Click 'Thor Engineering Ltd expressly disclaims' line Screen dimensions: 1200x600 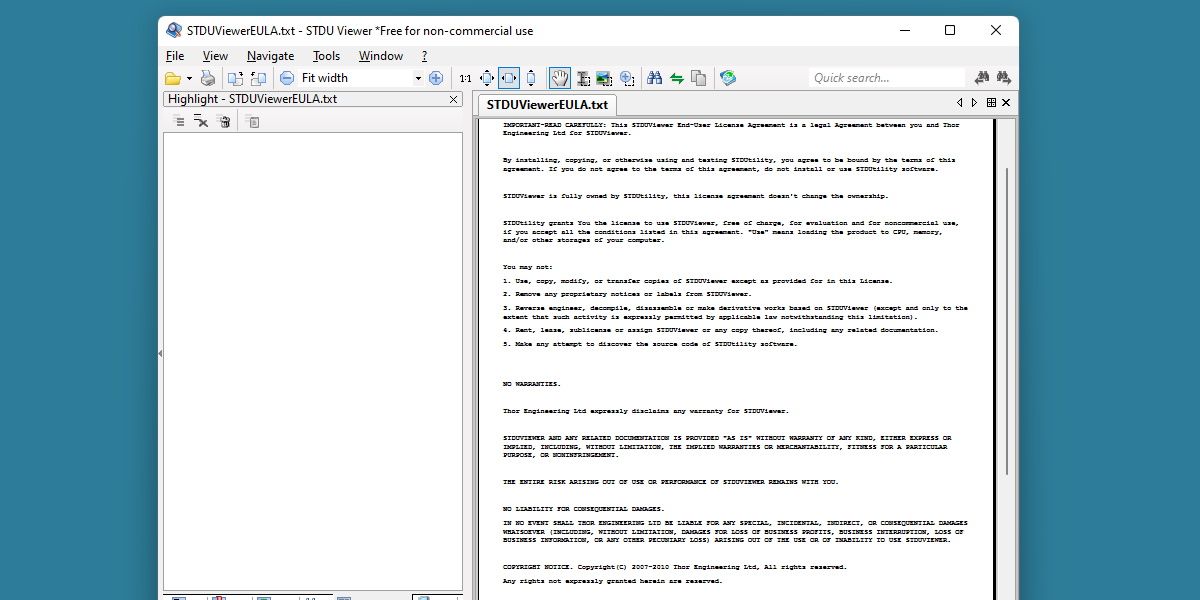coord(645,411)
